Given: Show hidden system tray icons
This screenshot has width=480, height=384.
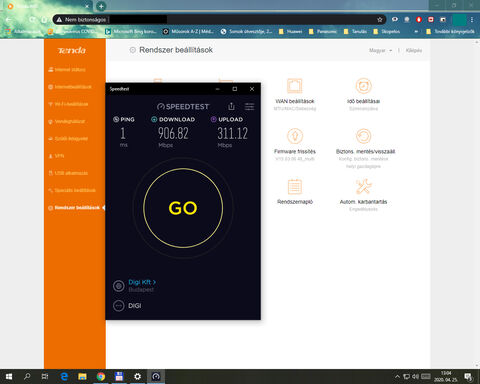Looking at the screenshot, I should tap(397, 377).
